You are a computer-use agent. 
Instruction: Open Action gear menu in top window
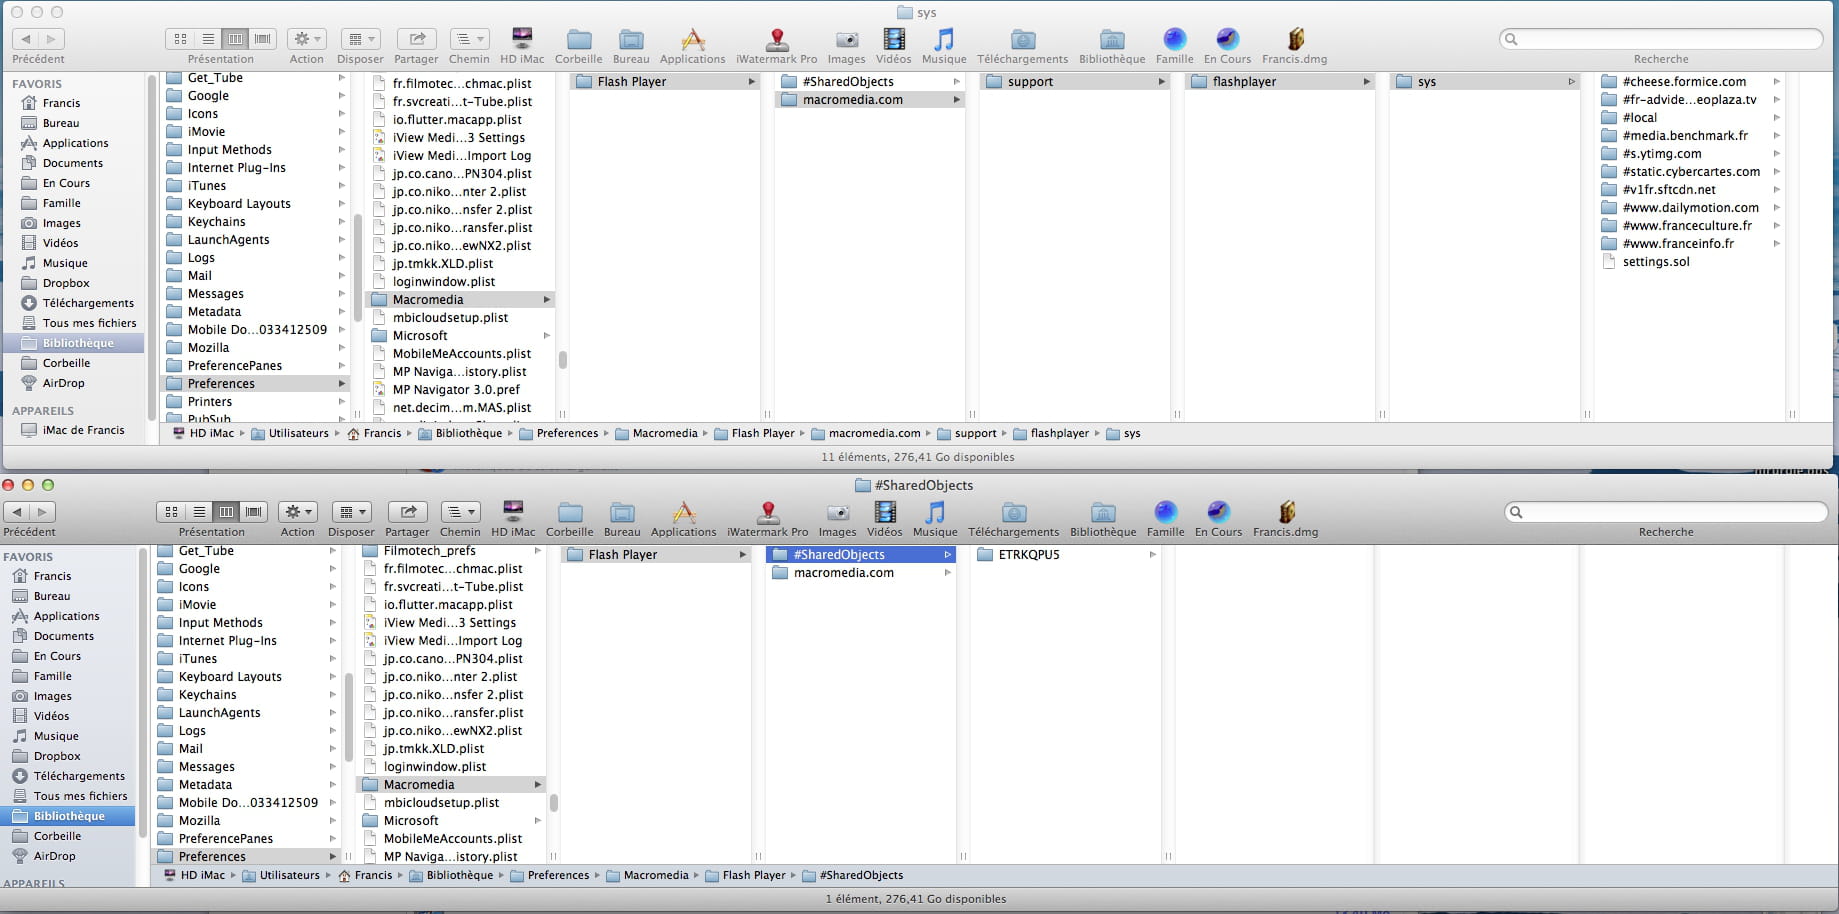point(306,39)
